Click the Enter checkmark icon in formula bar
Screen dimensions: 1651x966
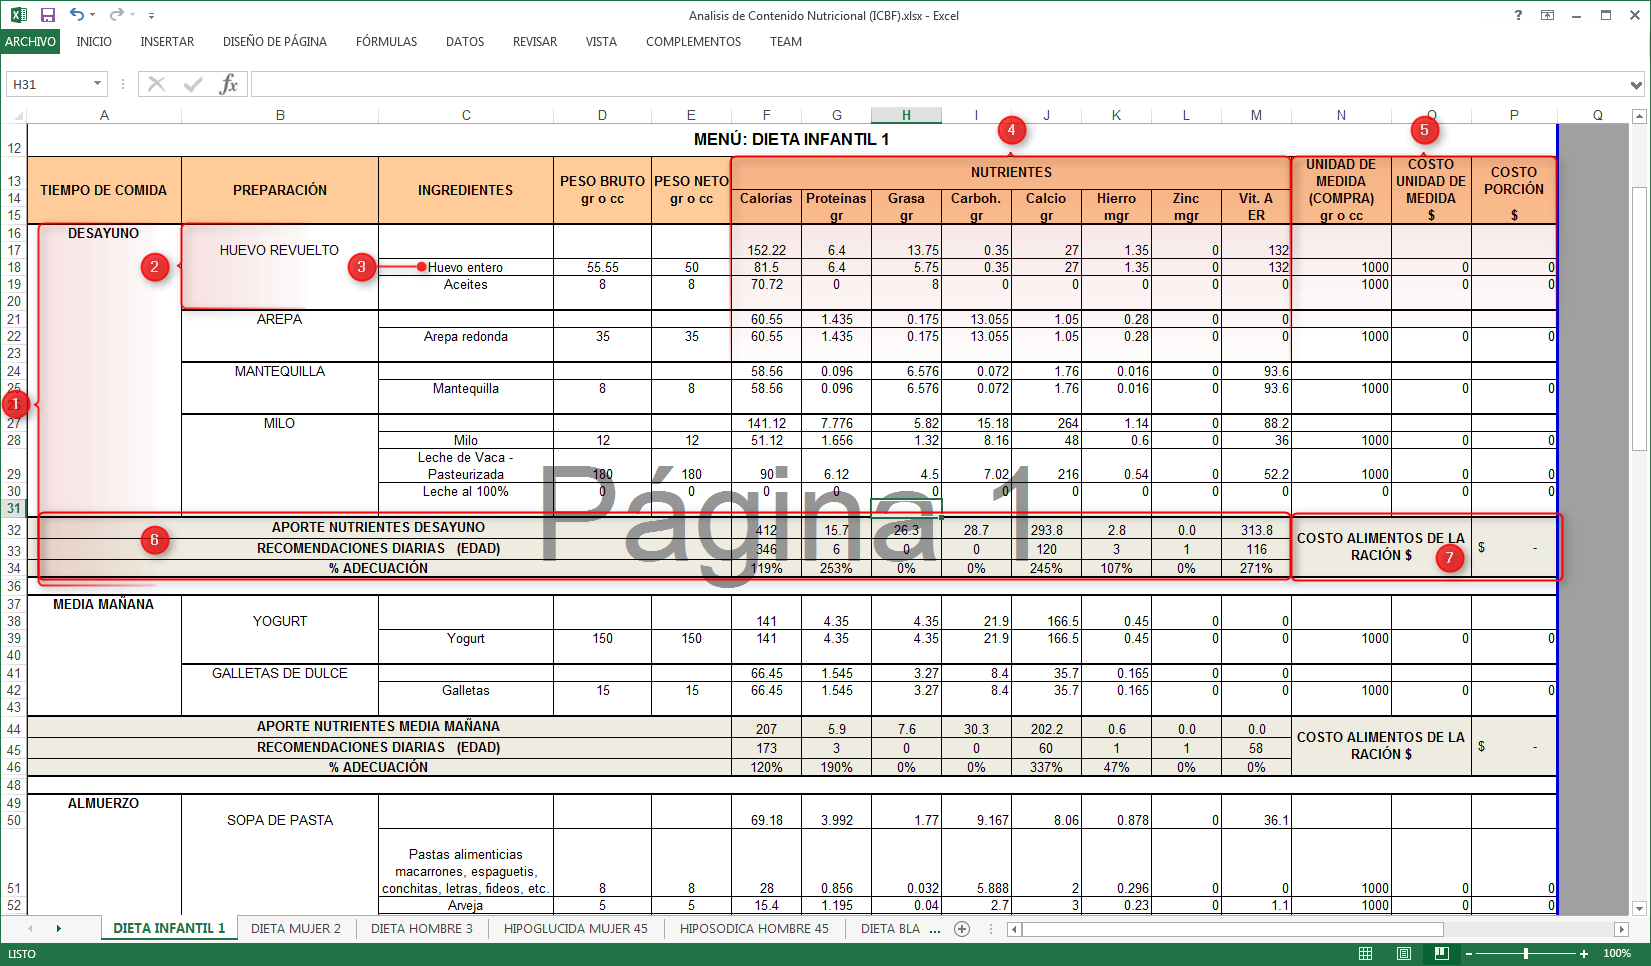(x=193, y=84)
